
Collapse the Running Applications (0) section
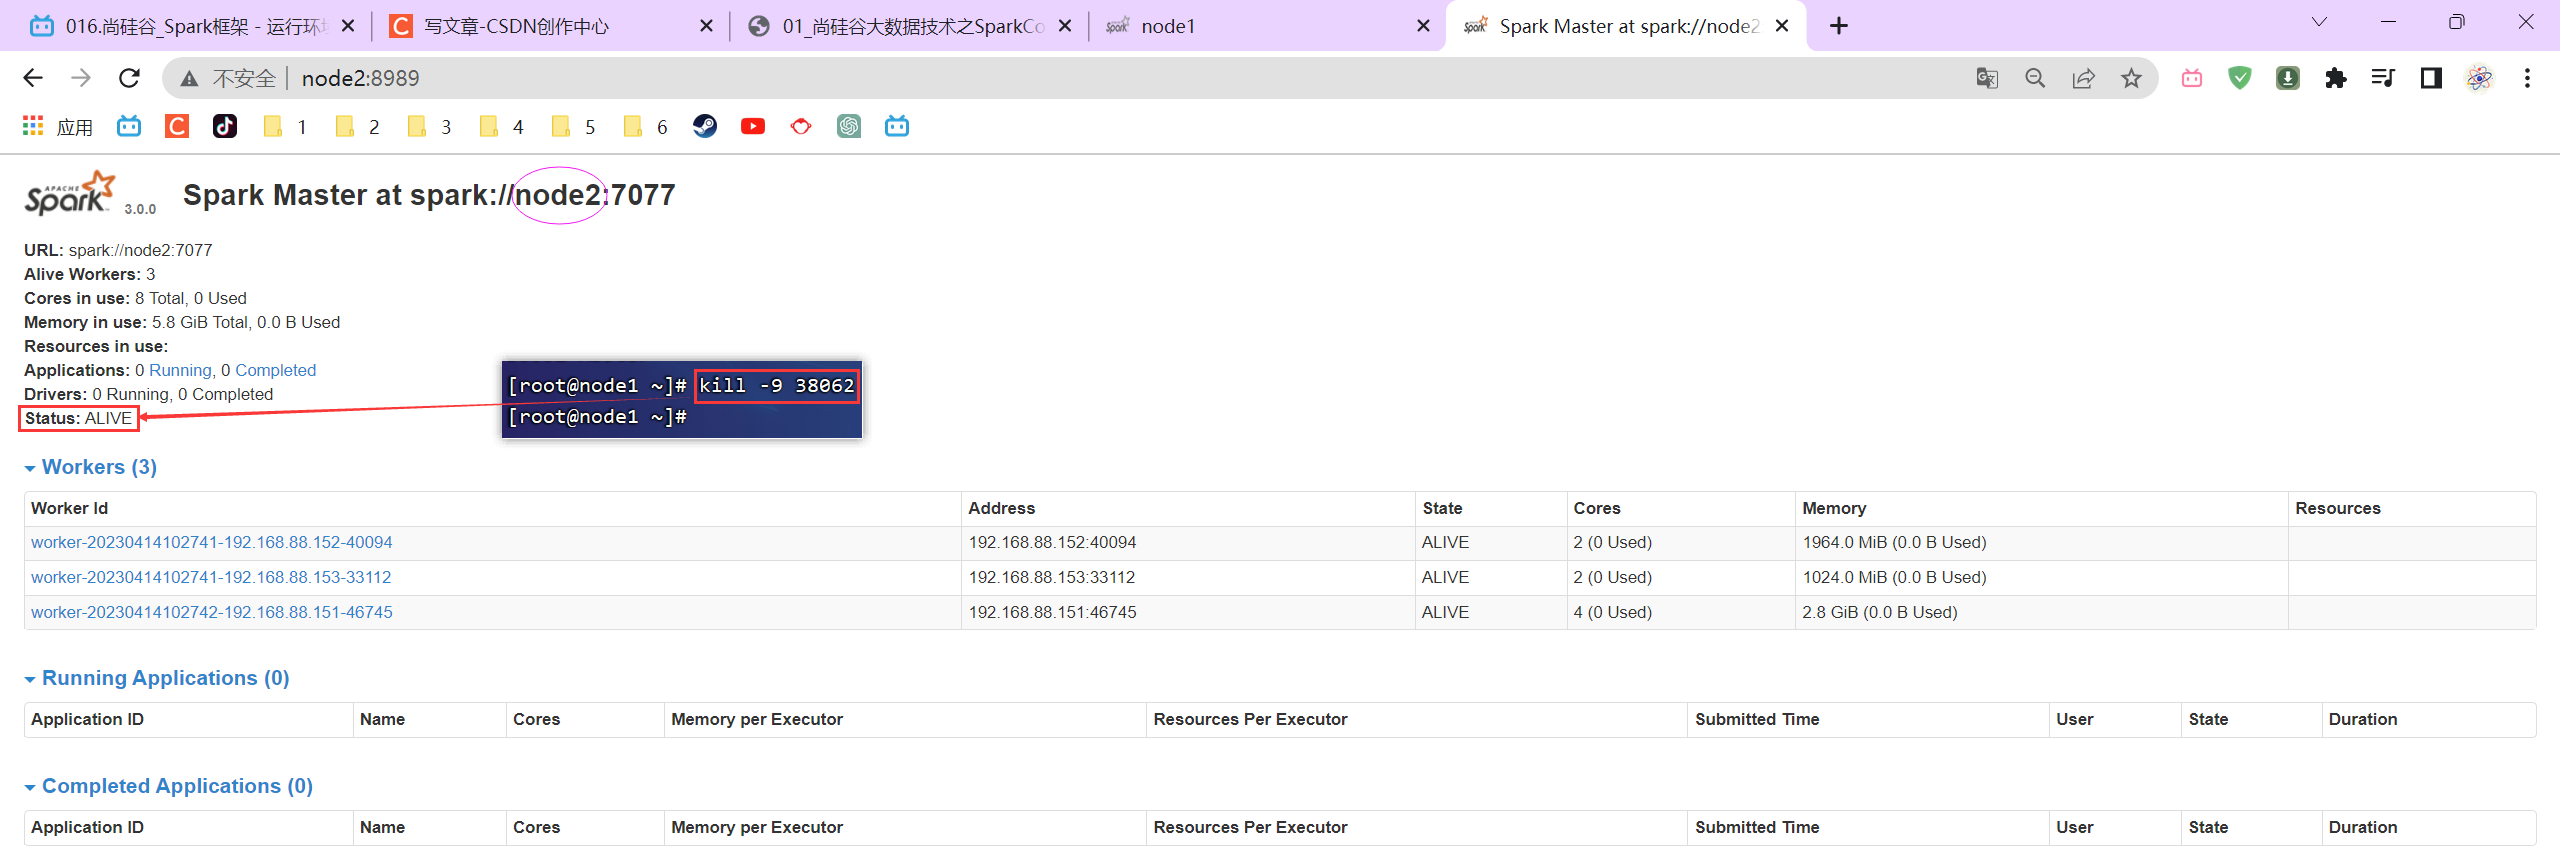point(157,678)
